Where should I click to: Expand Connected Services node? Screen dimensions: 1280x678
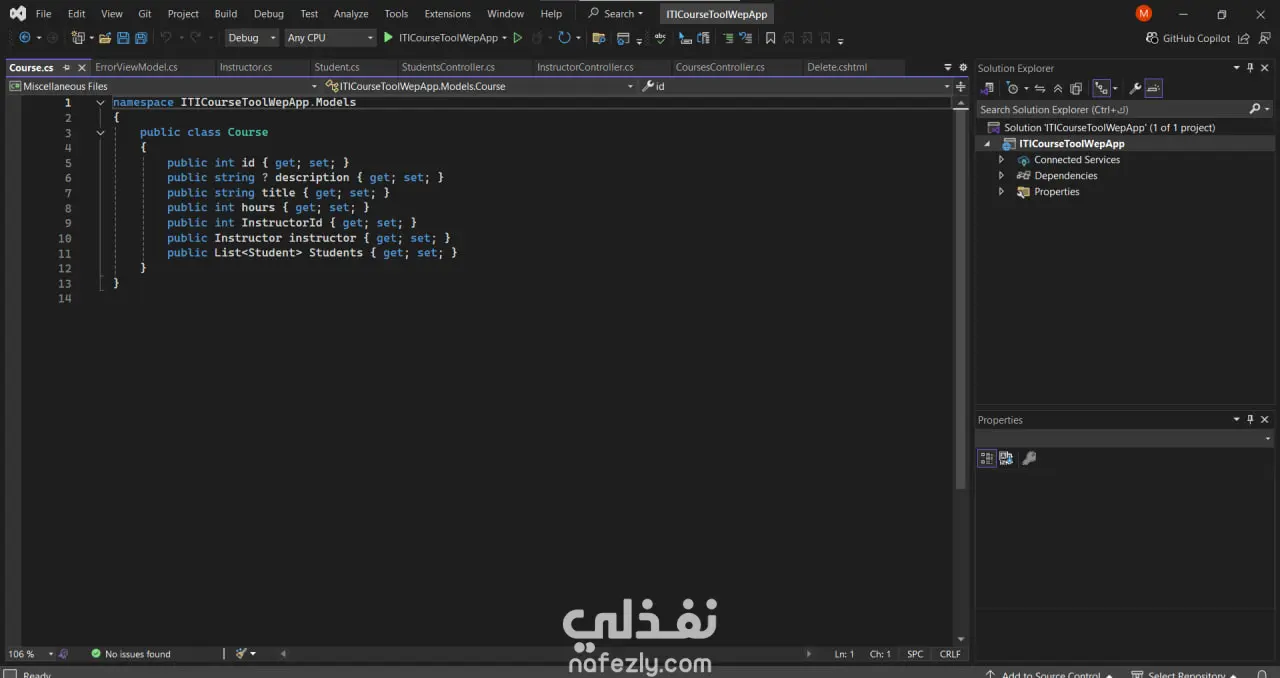click(x=1001, y=160)
